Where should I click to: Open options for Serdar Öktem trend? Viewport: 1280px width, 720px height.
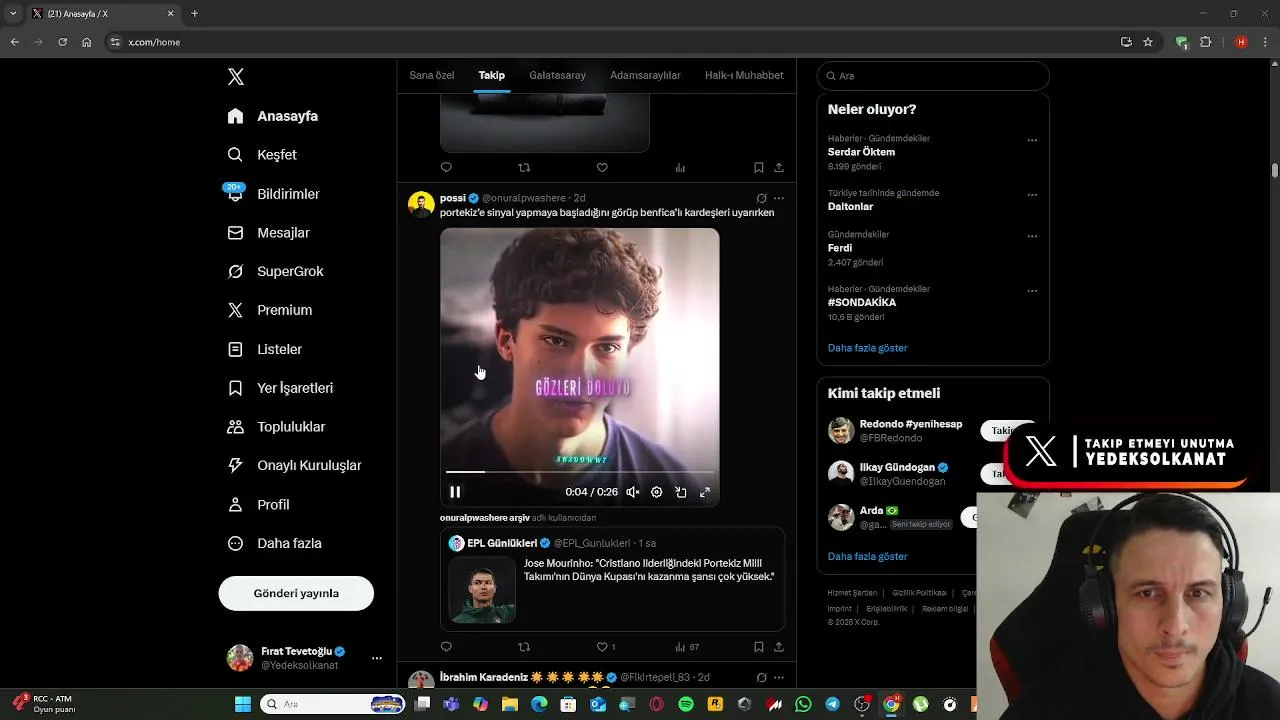pyautogui.click(x=1032, y=140)
